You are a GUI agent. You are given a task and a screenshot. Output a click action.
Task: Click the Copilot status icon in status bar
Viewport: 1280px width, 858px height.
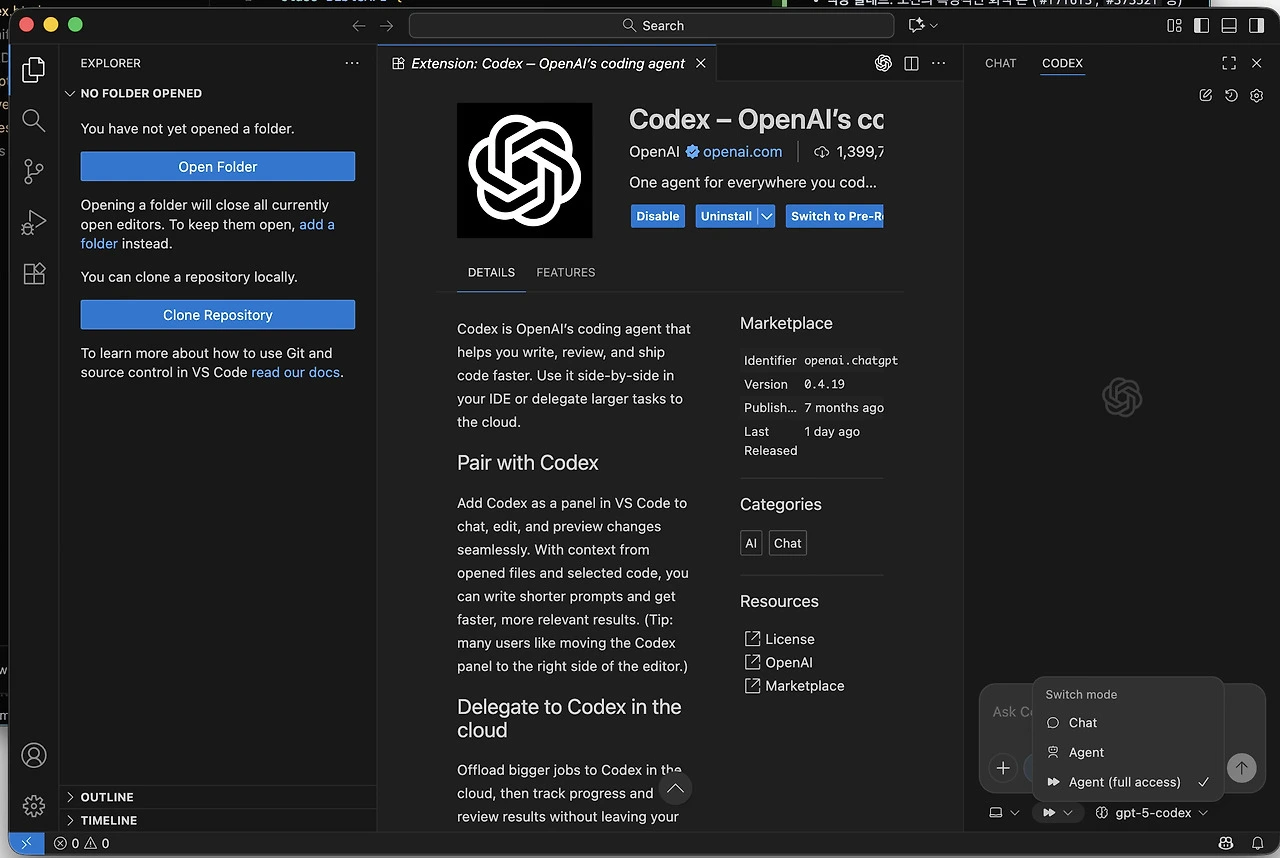(1226, 843)
